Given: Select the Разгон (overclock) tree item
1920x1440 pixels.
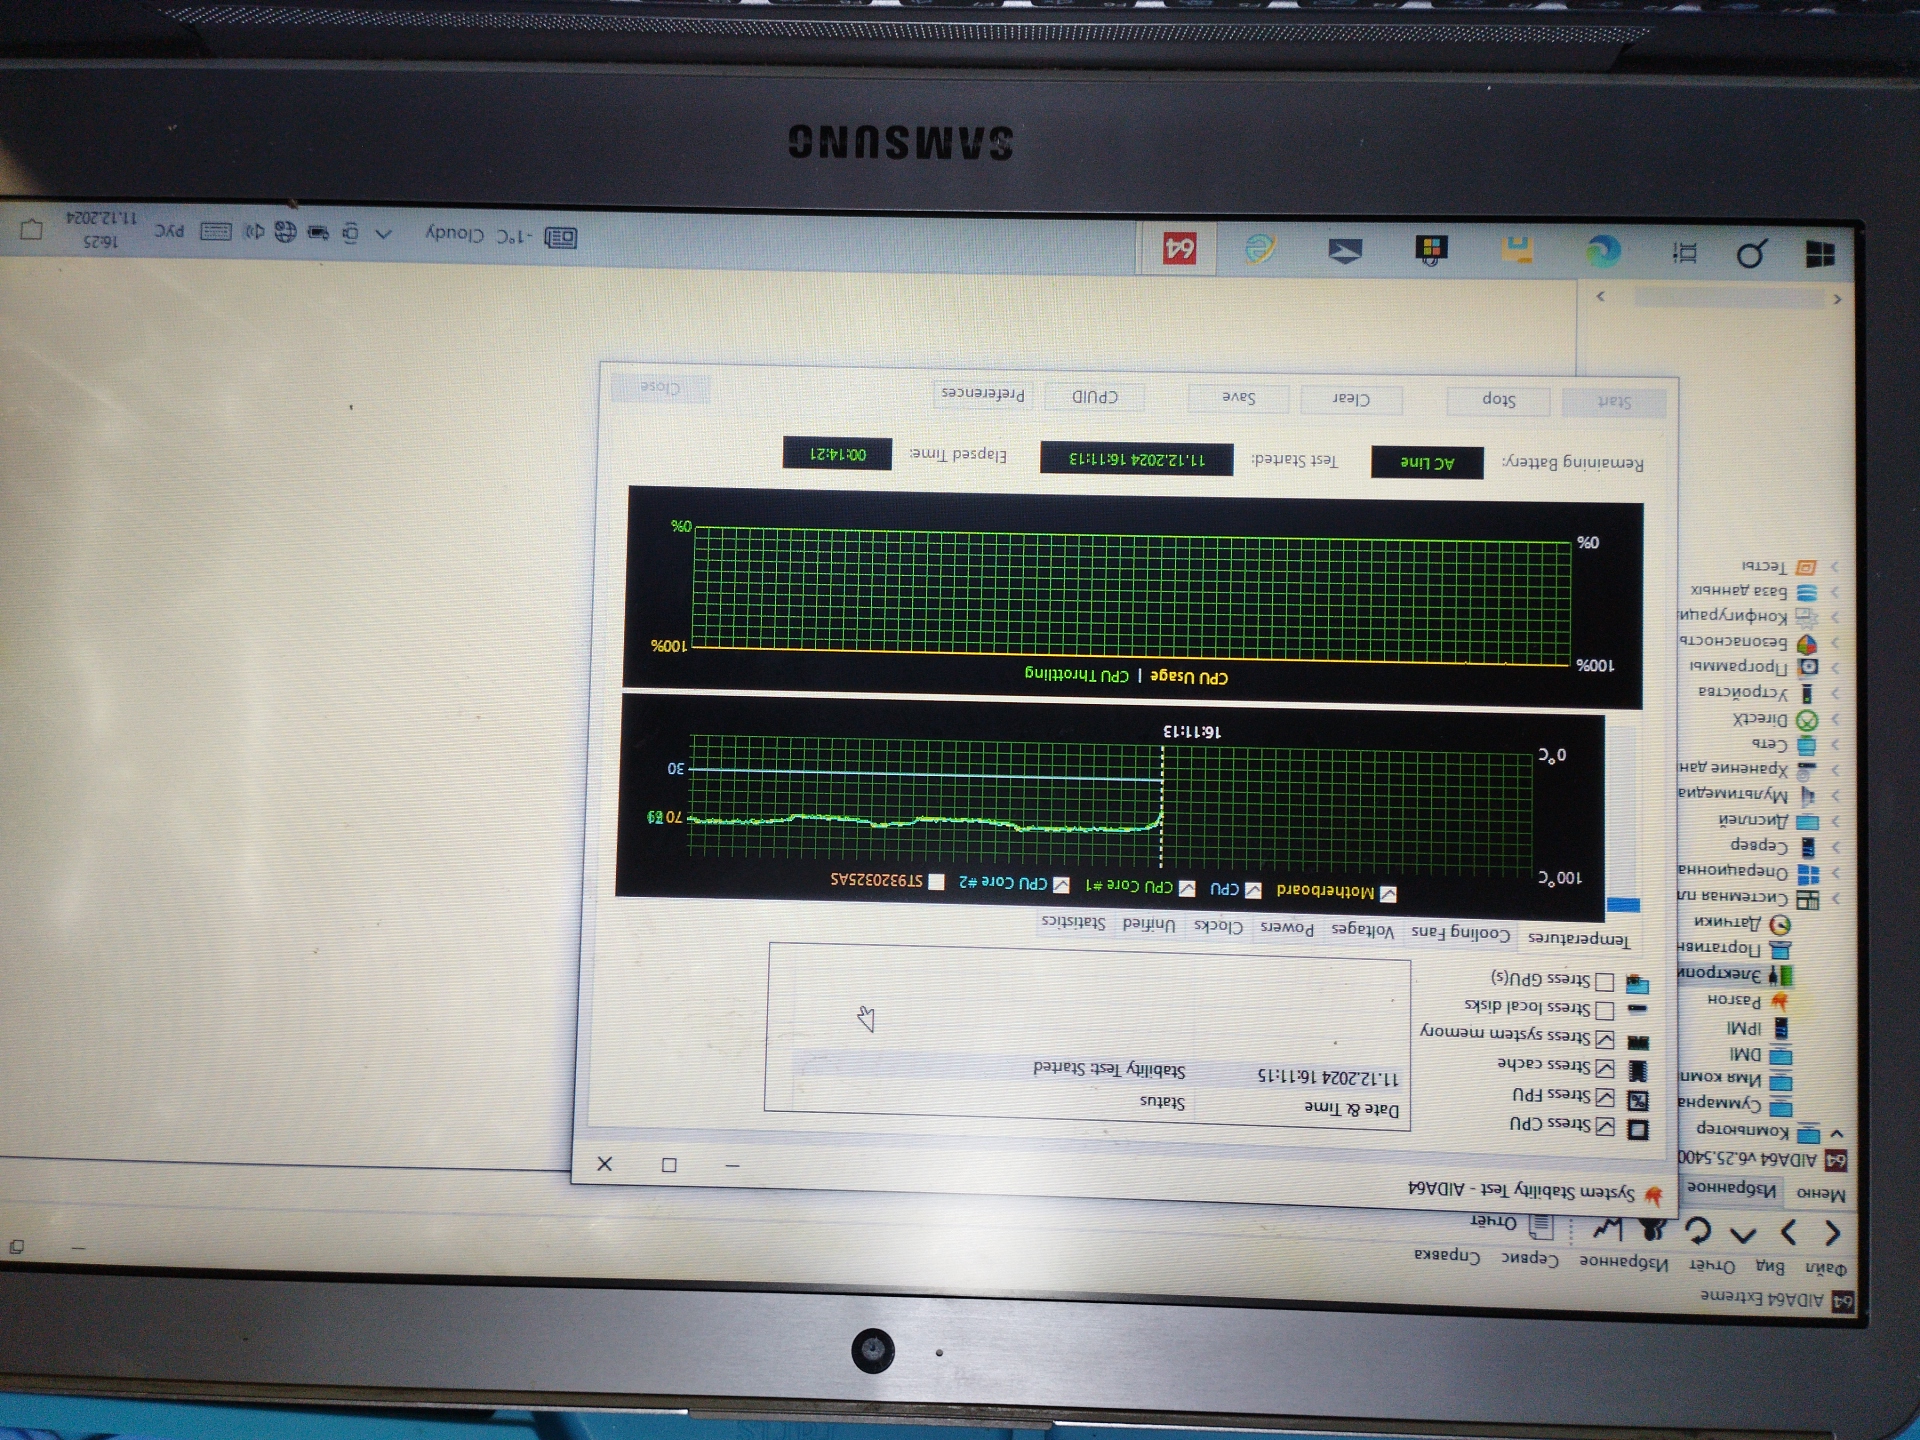Looking at the screenshot, I should [1747, 1000].
